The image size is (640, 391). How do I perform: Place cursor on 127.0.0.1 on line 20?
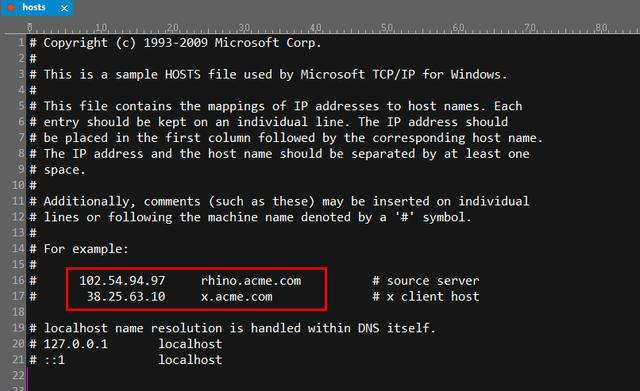click(76, 344)
